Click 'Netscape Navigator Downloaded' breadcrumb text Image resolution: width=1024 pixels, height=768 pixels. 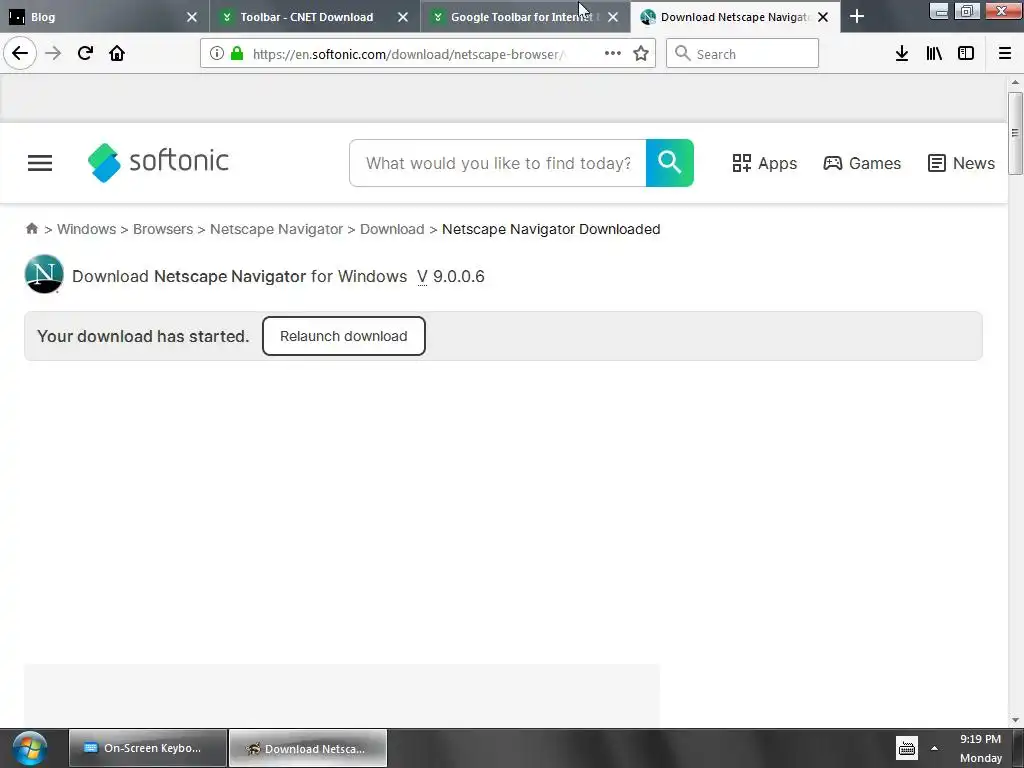coord(551,229)
